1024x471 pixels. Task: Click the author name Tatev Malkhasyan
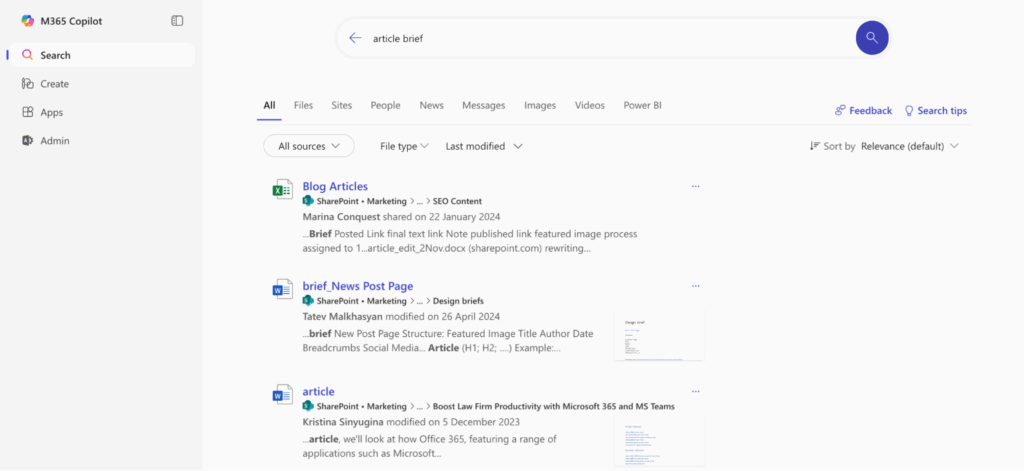[x=343, y=317]
